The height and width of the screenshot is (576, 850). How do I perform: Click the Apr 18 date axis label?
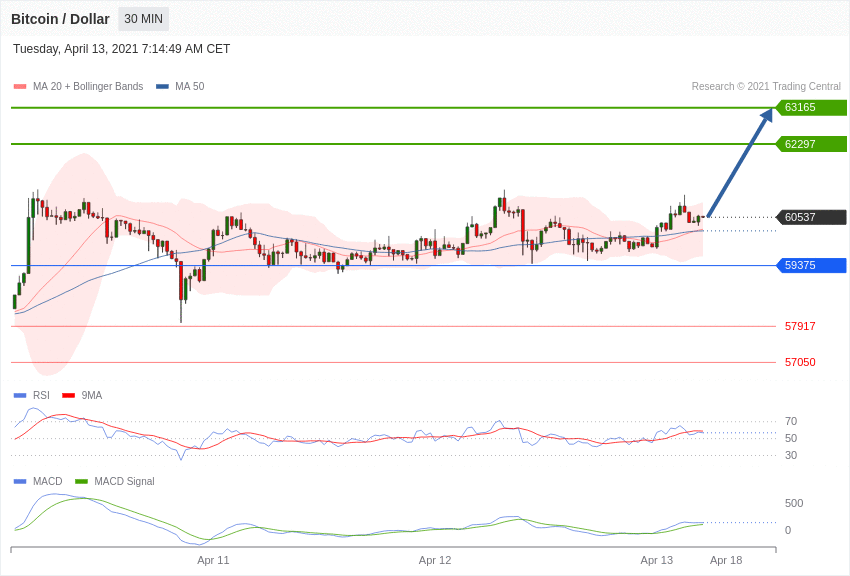tap(726, 560)
